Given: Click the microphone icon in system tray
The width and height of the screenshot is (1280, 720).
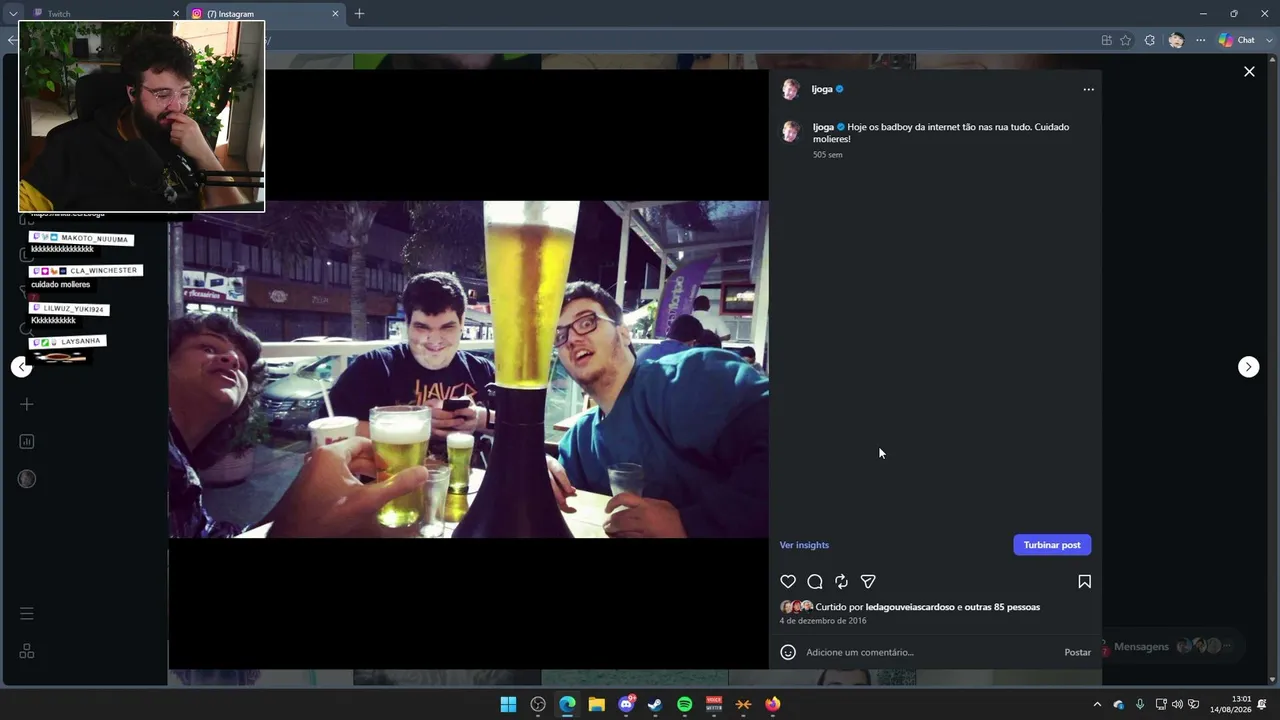Looking at the screenshot, I should 1139,704.
